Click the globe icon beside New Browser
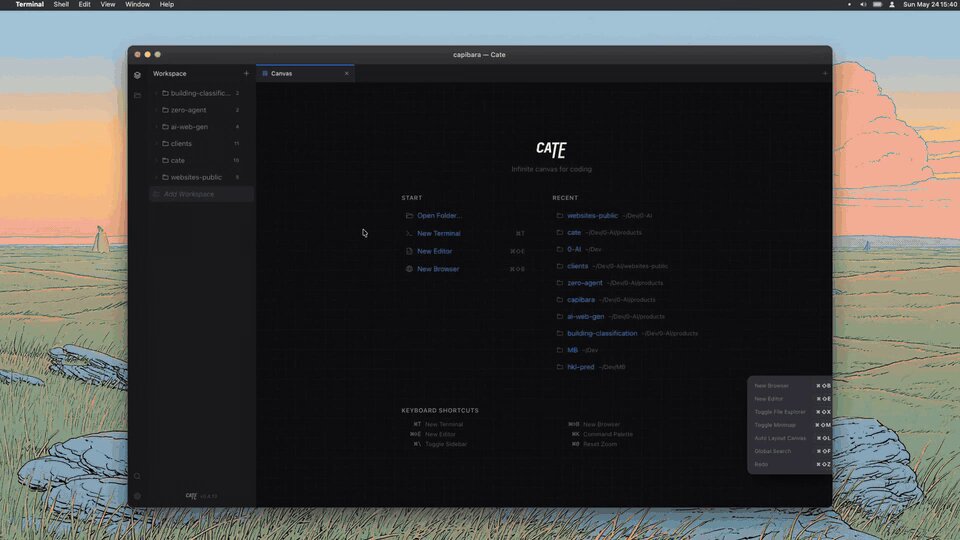The height and width of the screenshot is (540, 960). pos(409,269)
